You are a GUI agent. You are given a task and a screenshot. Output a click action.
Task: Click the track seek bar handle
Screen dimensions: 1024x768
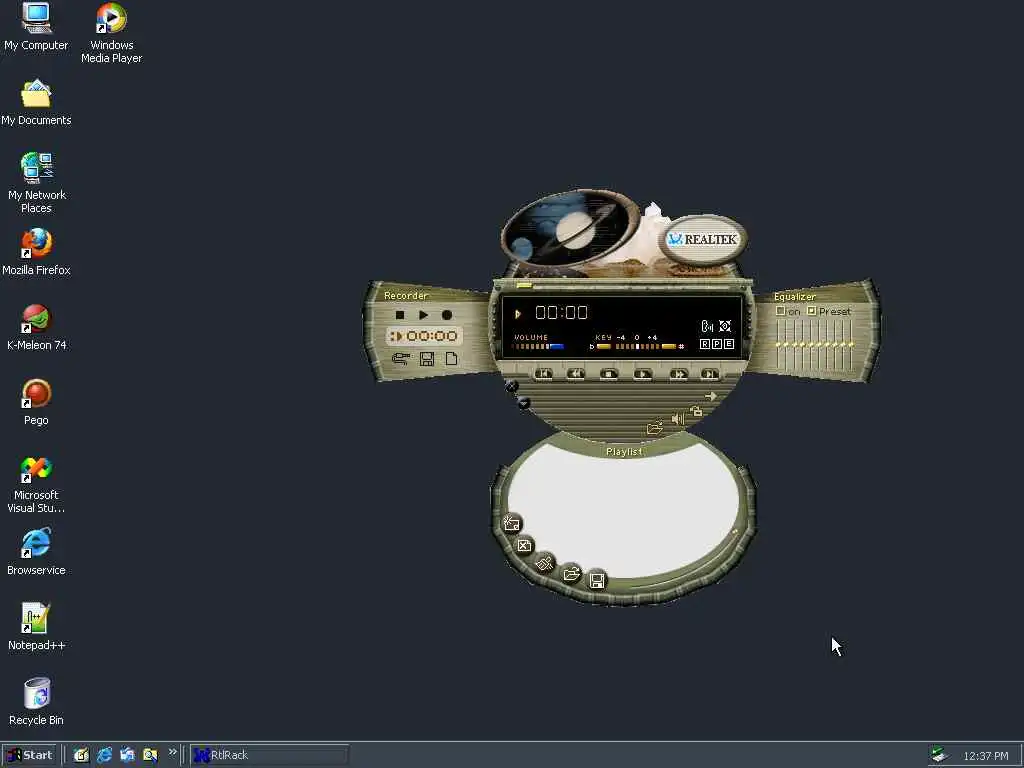coord(524,285)
